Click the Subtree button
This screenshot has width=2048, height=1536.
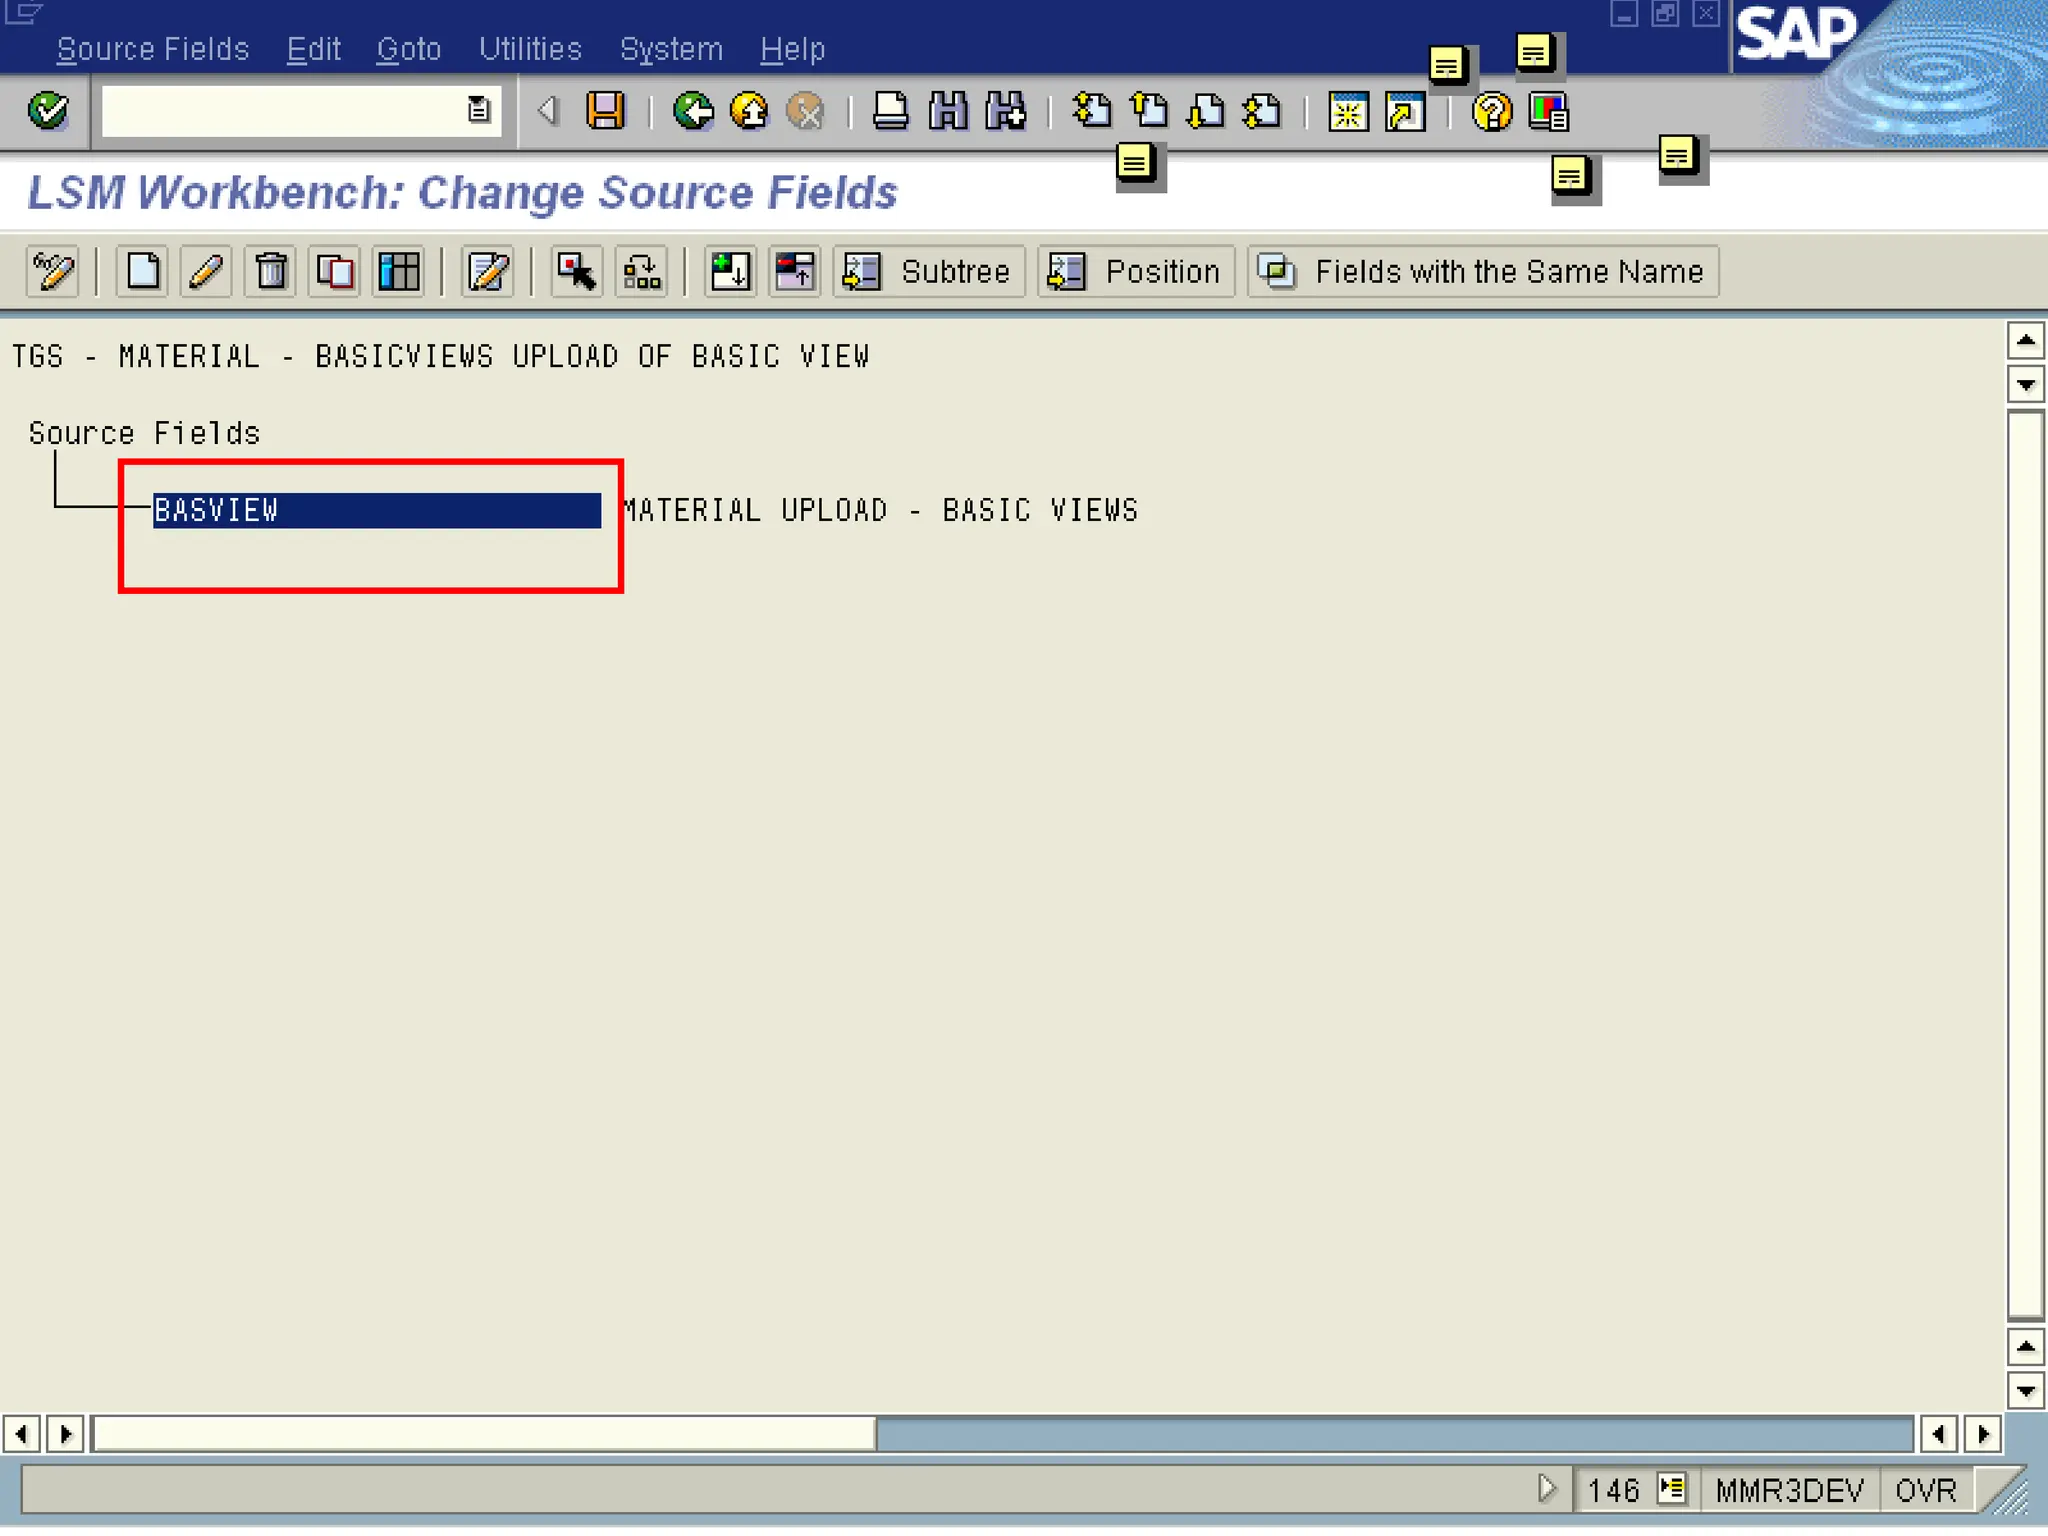929,271
